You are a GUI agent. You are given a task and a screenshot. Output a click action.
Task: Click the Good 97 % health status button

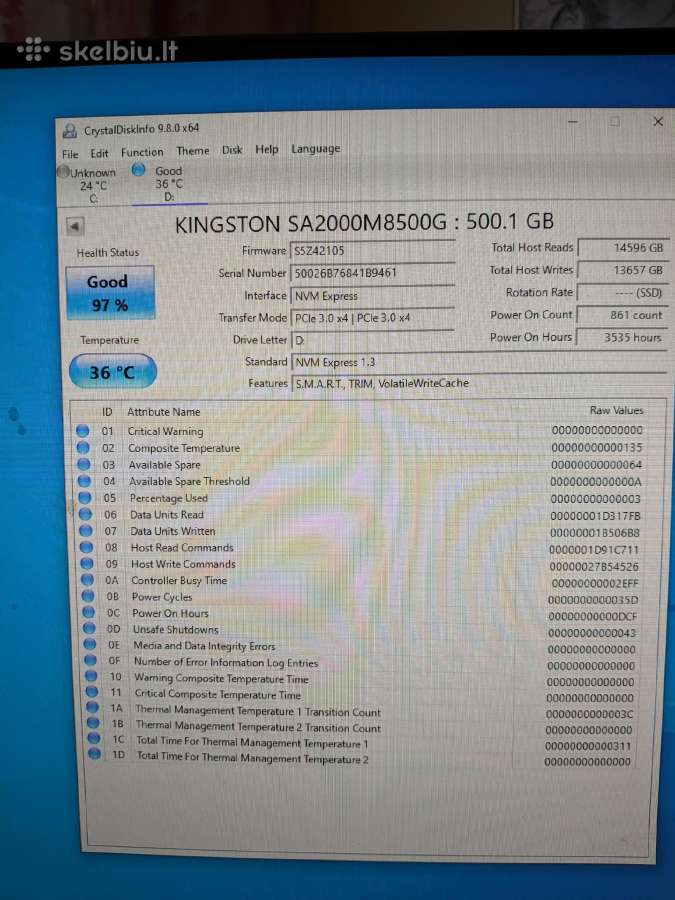[x=110, y=293]
